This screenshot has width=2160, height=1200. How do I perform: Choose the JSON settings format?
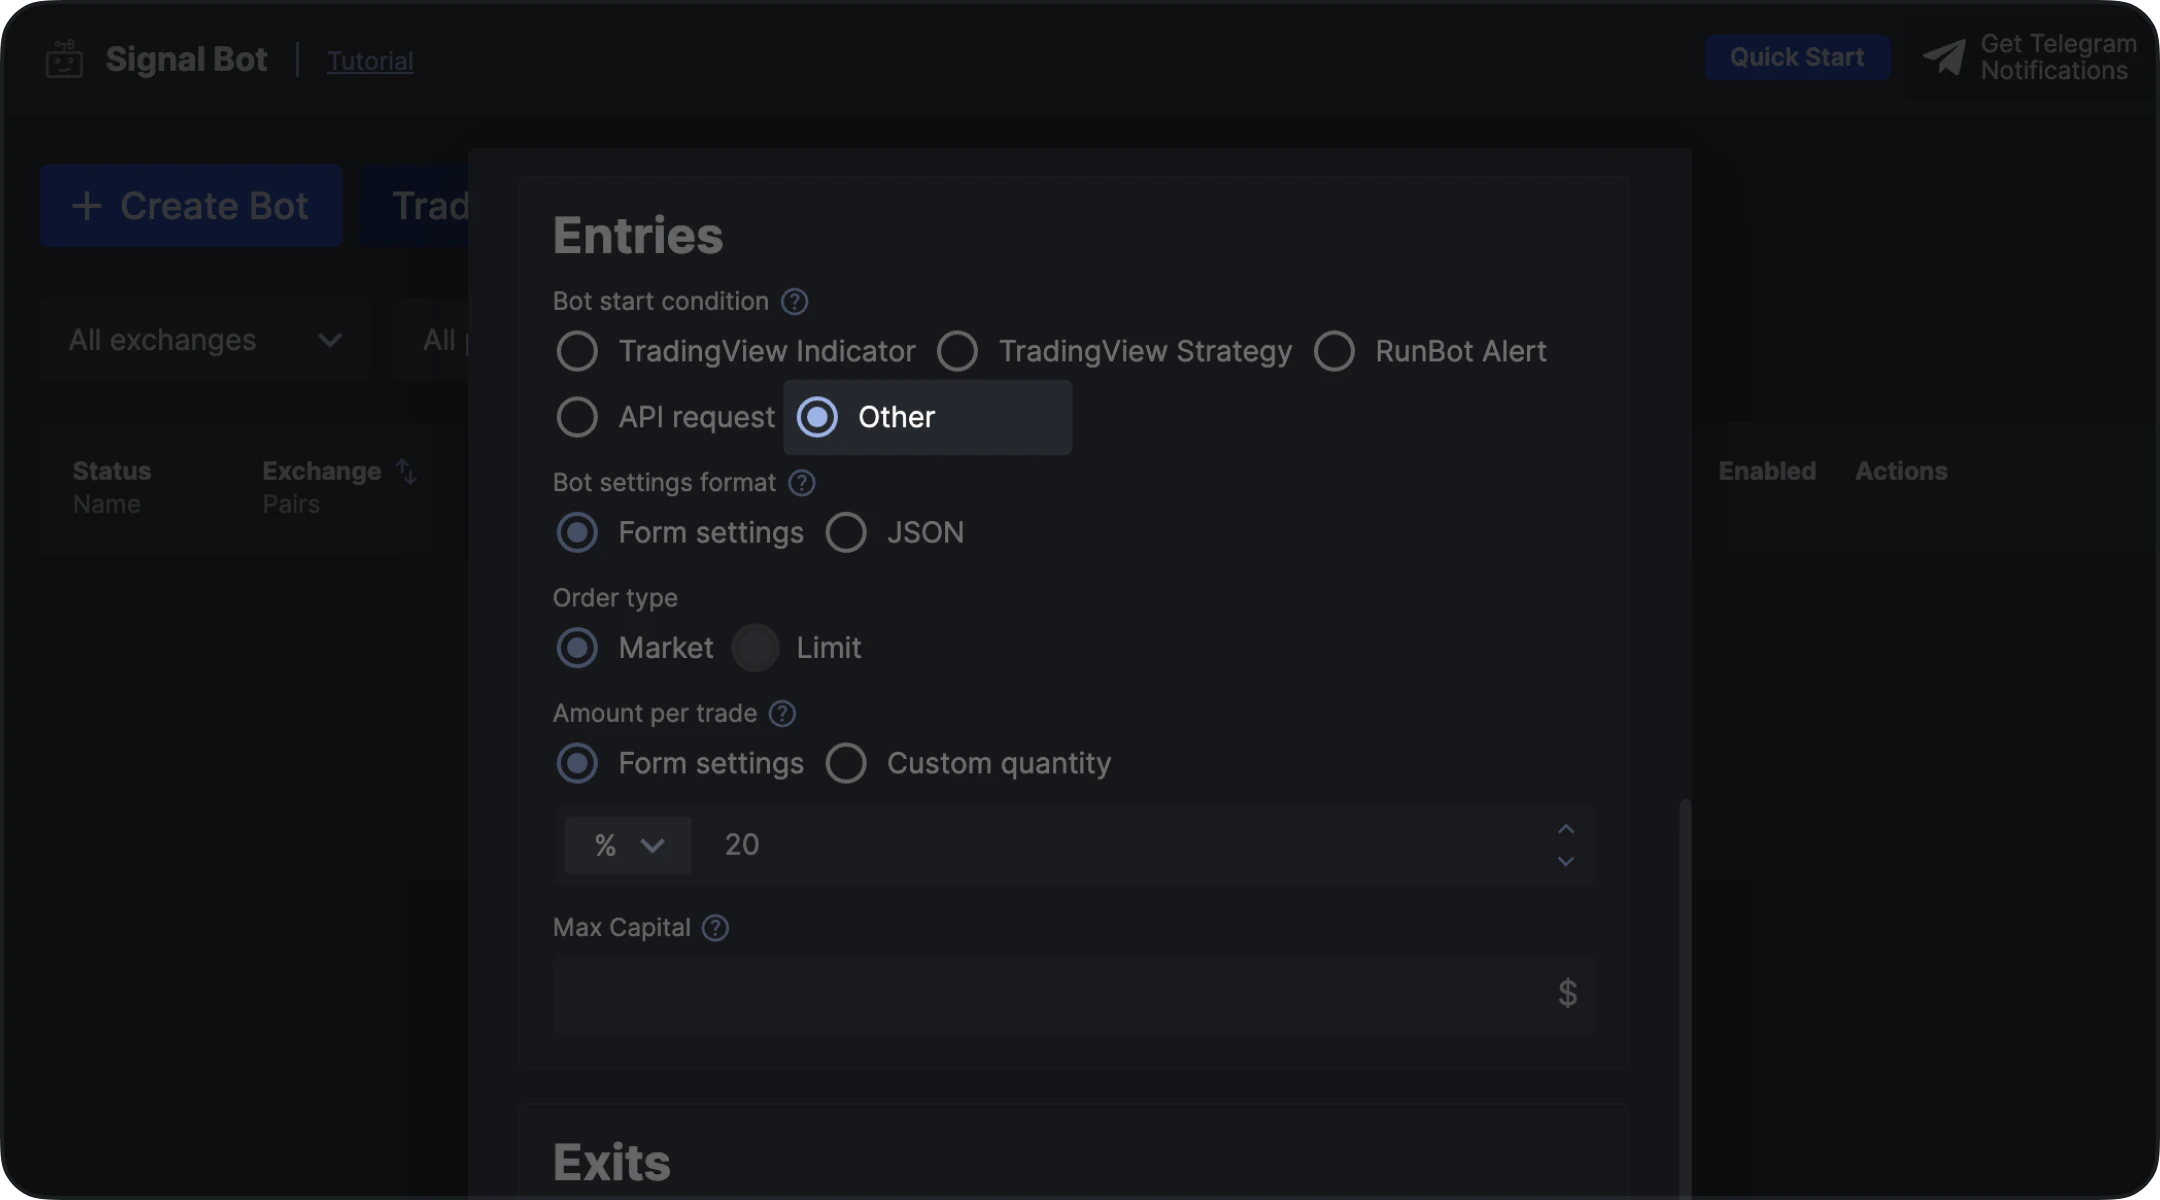[846, 533]
